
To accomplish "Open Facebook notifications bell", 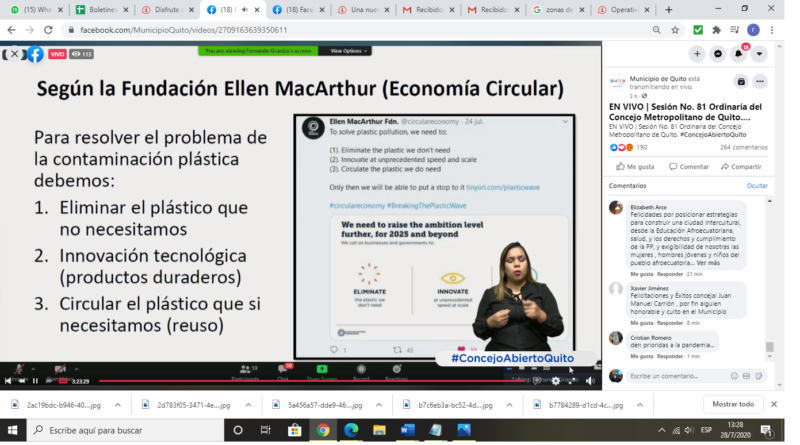I will click(x=739, y=54).
